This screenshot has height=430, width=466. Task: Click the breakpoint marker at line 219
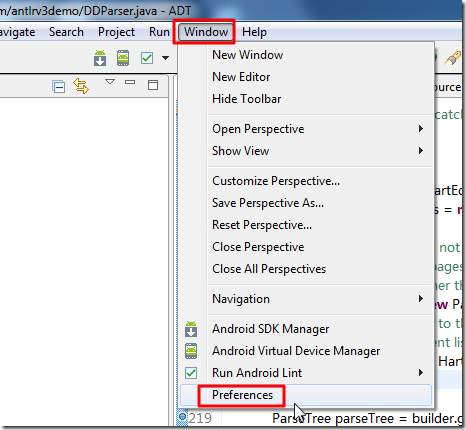(x=182, y=417)
